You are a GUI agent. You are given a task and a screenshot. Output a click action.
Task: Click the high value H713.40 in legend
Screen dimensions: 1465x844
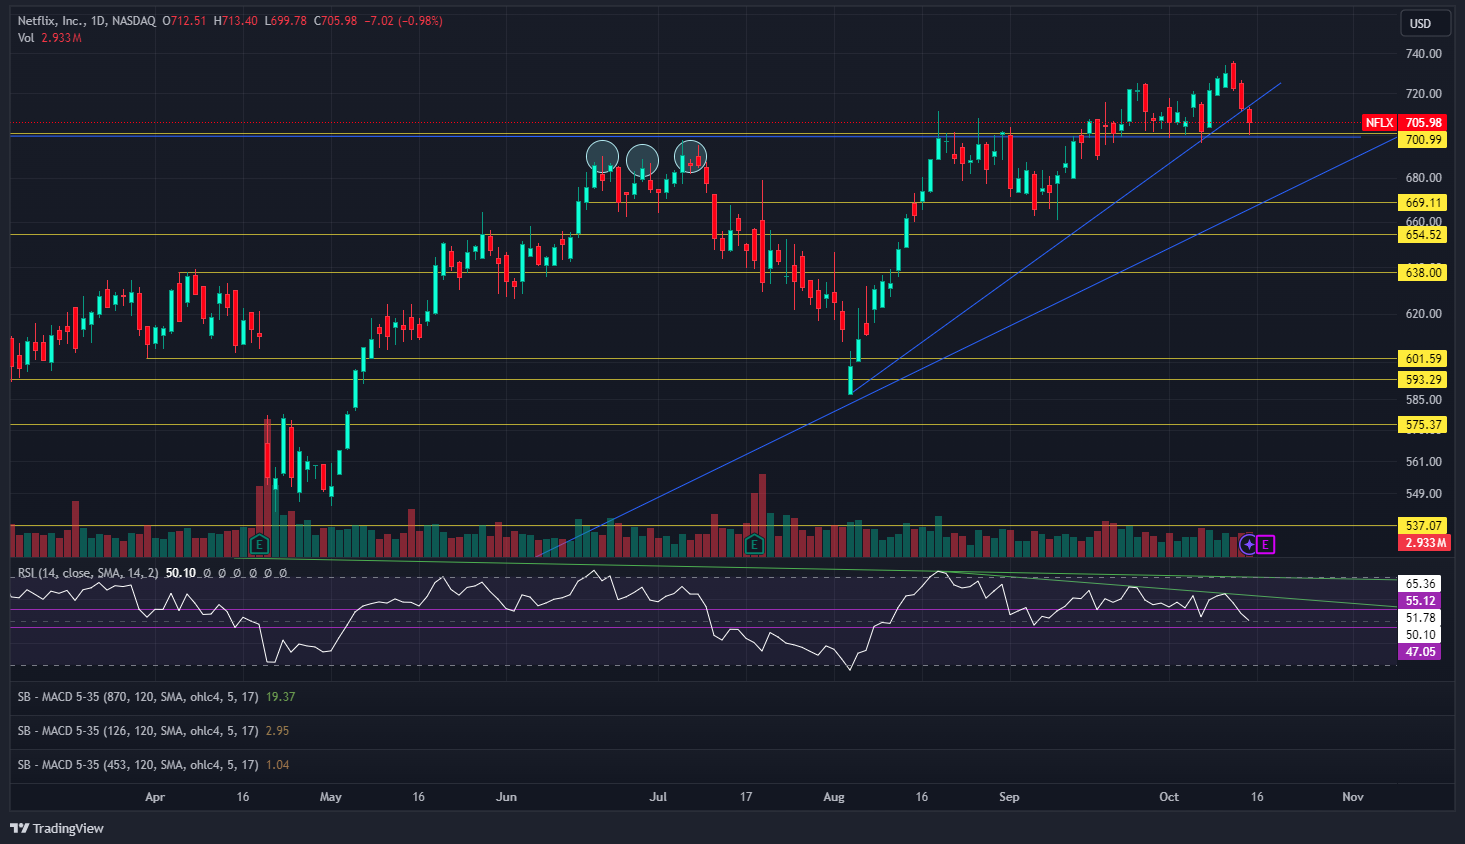235,21
